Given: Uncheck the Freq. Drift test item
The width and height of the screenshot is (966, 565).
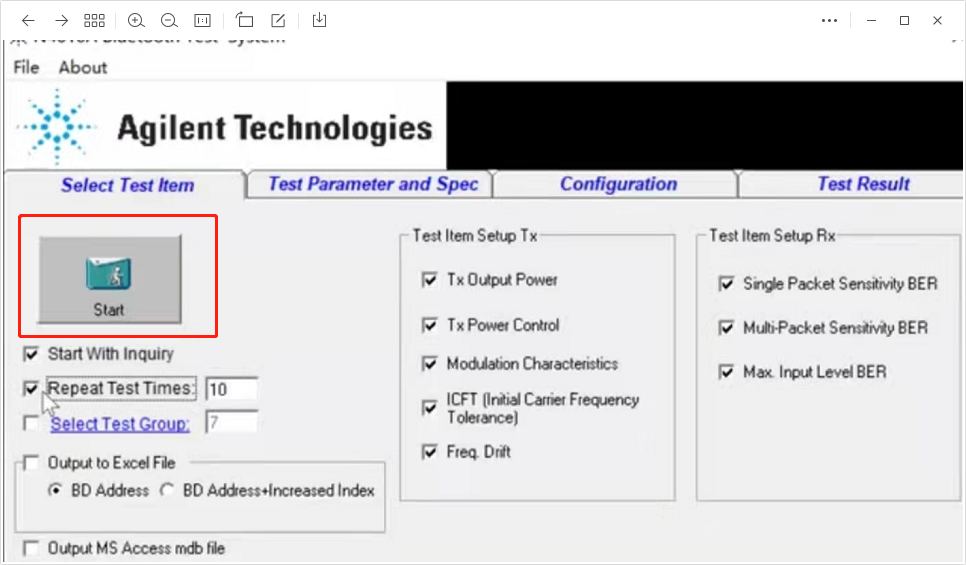Looking at the screenshot, I should coord(429,452).
